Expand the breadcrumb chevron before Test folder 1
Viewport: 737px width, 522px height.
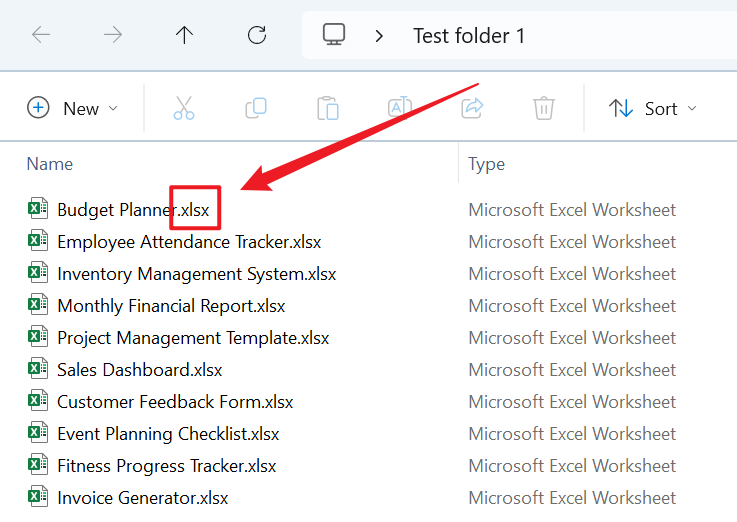tap(379, 36)
